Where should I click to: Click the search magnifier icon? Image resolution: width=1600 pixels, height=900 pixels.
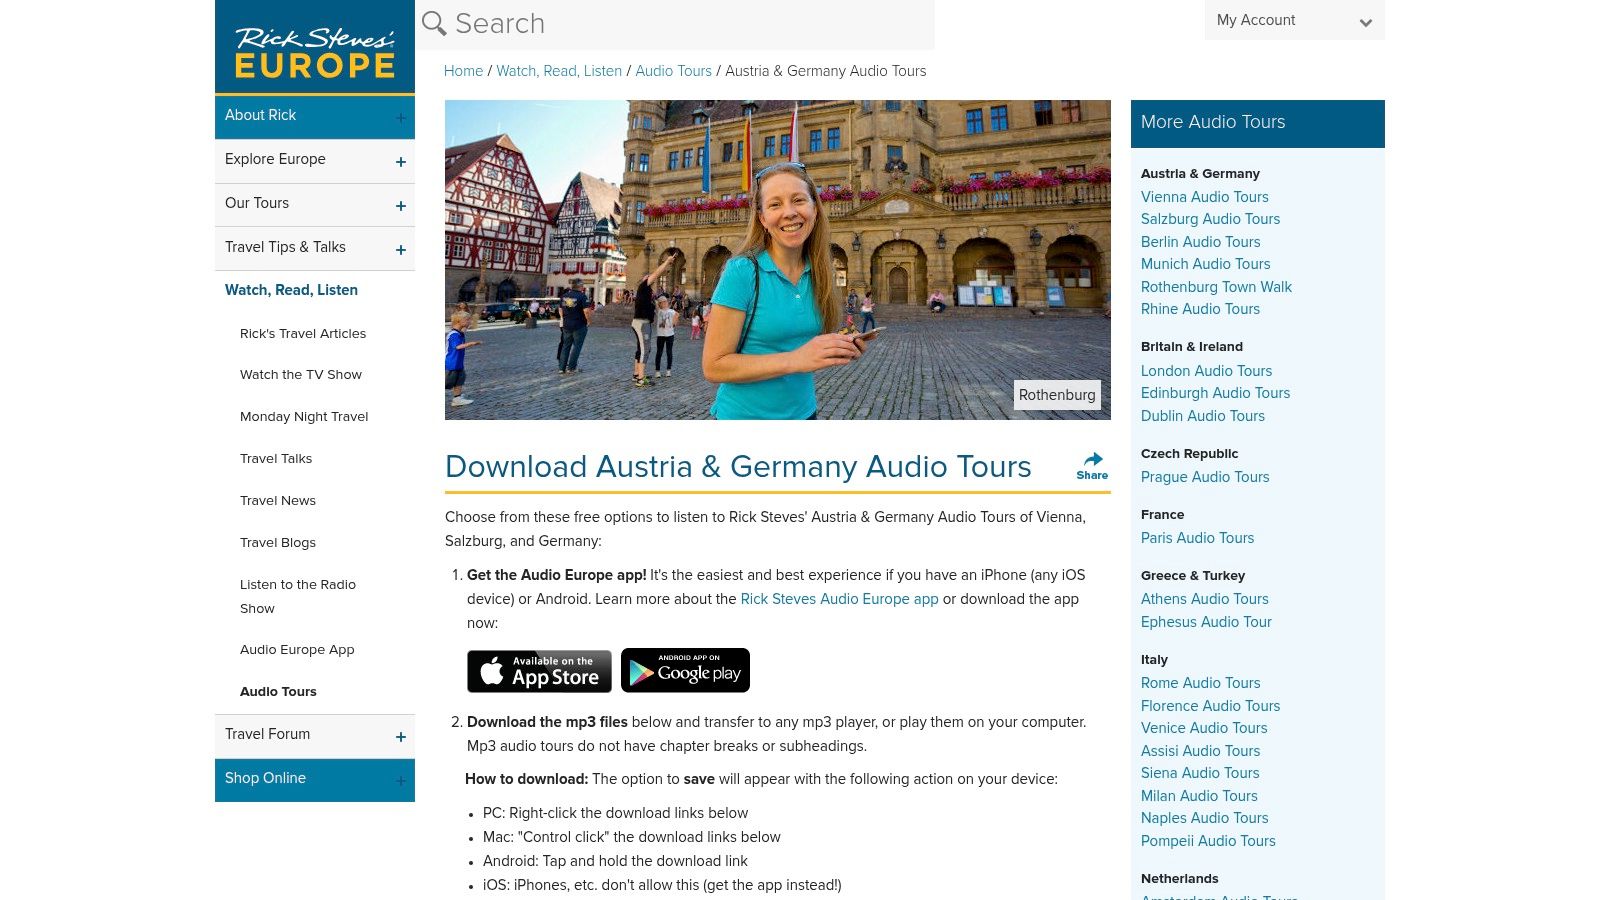point(432,22)
